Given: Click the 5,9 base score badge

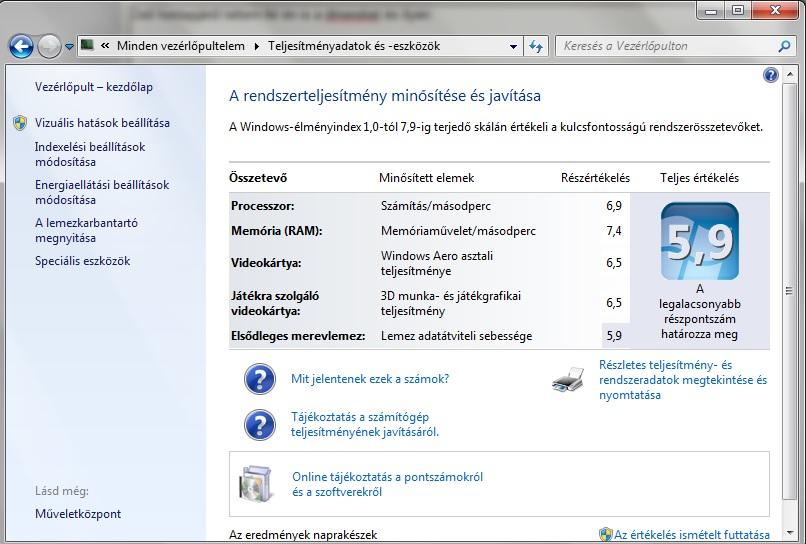Looking at the screenshot, I should (700, 241).
